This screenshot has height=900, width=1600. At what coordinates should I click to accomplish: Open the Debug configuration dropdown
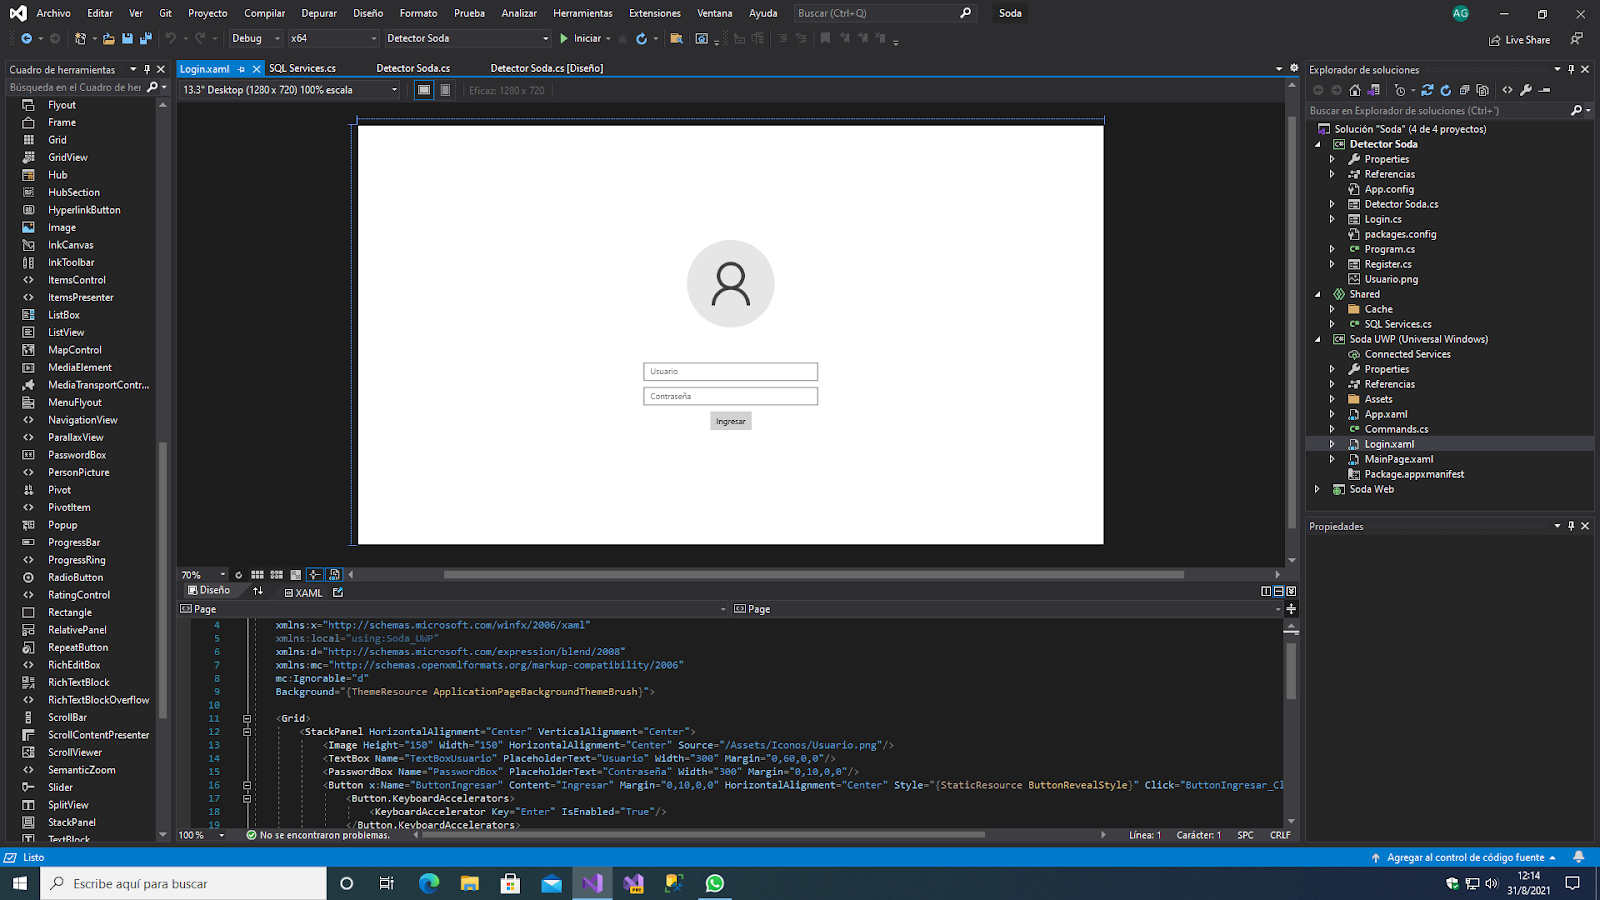(256, 38)
